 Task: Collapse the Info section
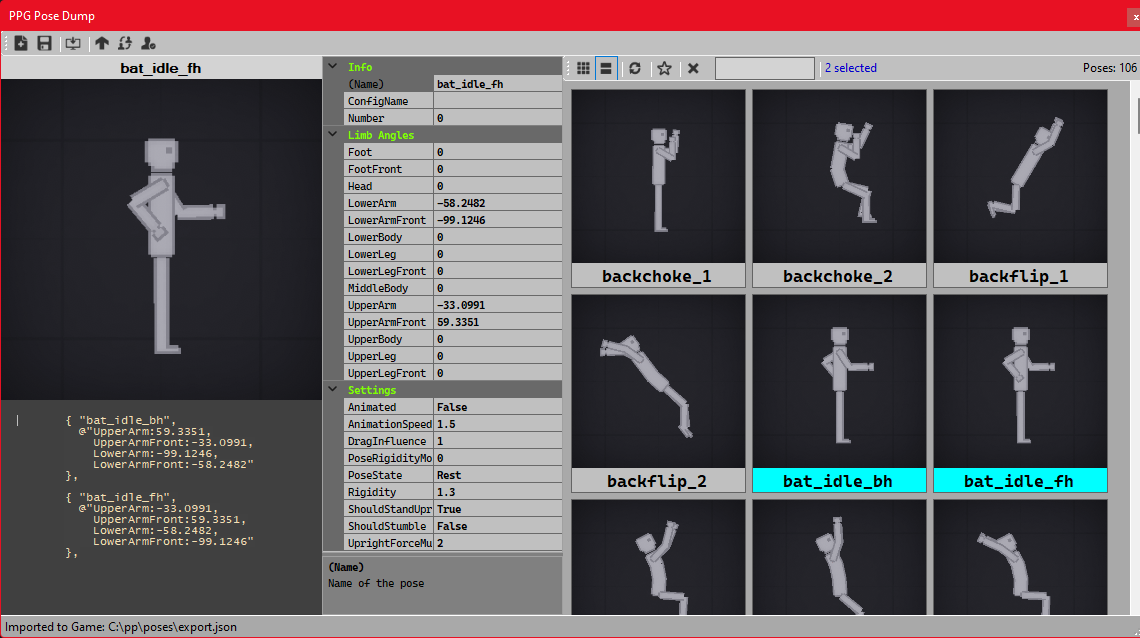click(333, 66)
